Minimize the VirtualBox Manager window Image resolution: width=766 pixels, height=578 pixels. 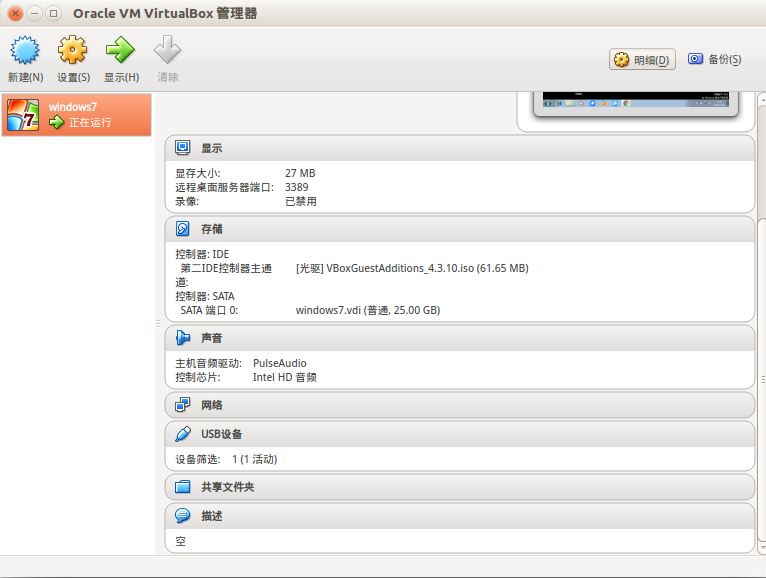(34, 13)
